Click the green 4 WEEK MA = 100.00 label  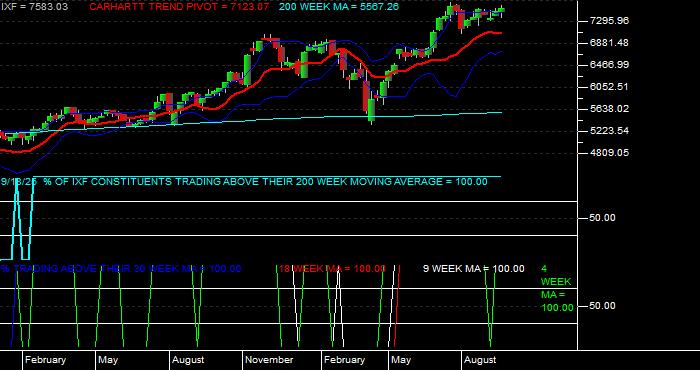(557, 288)
